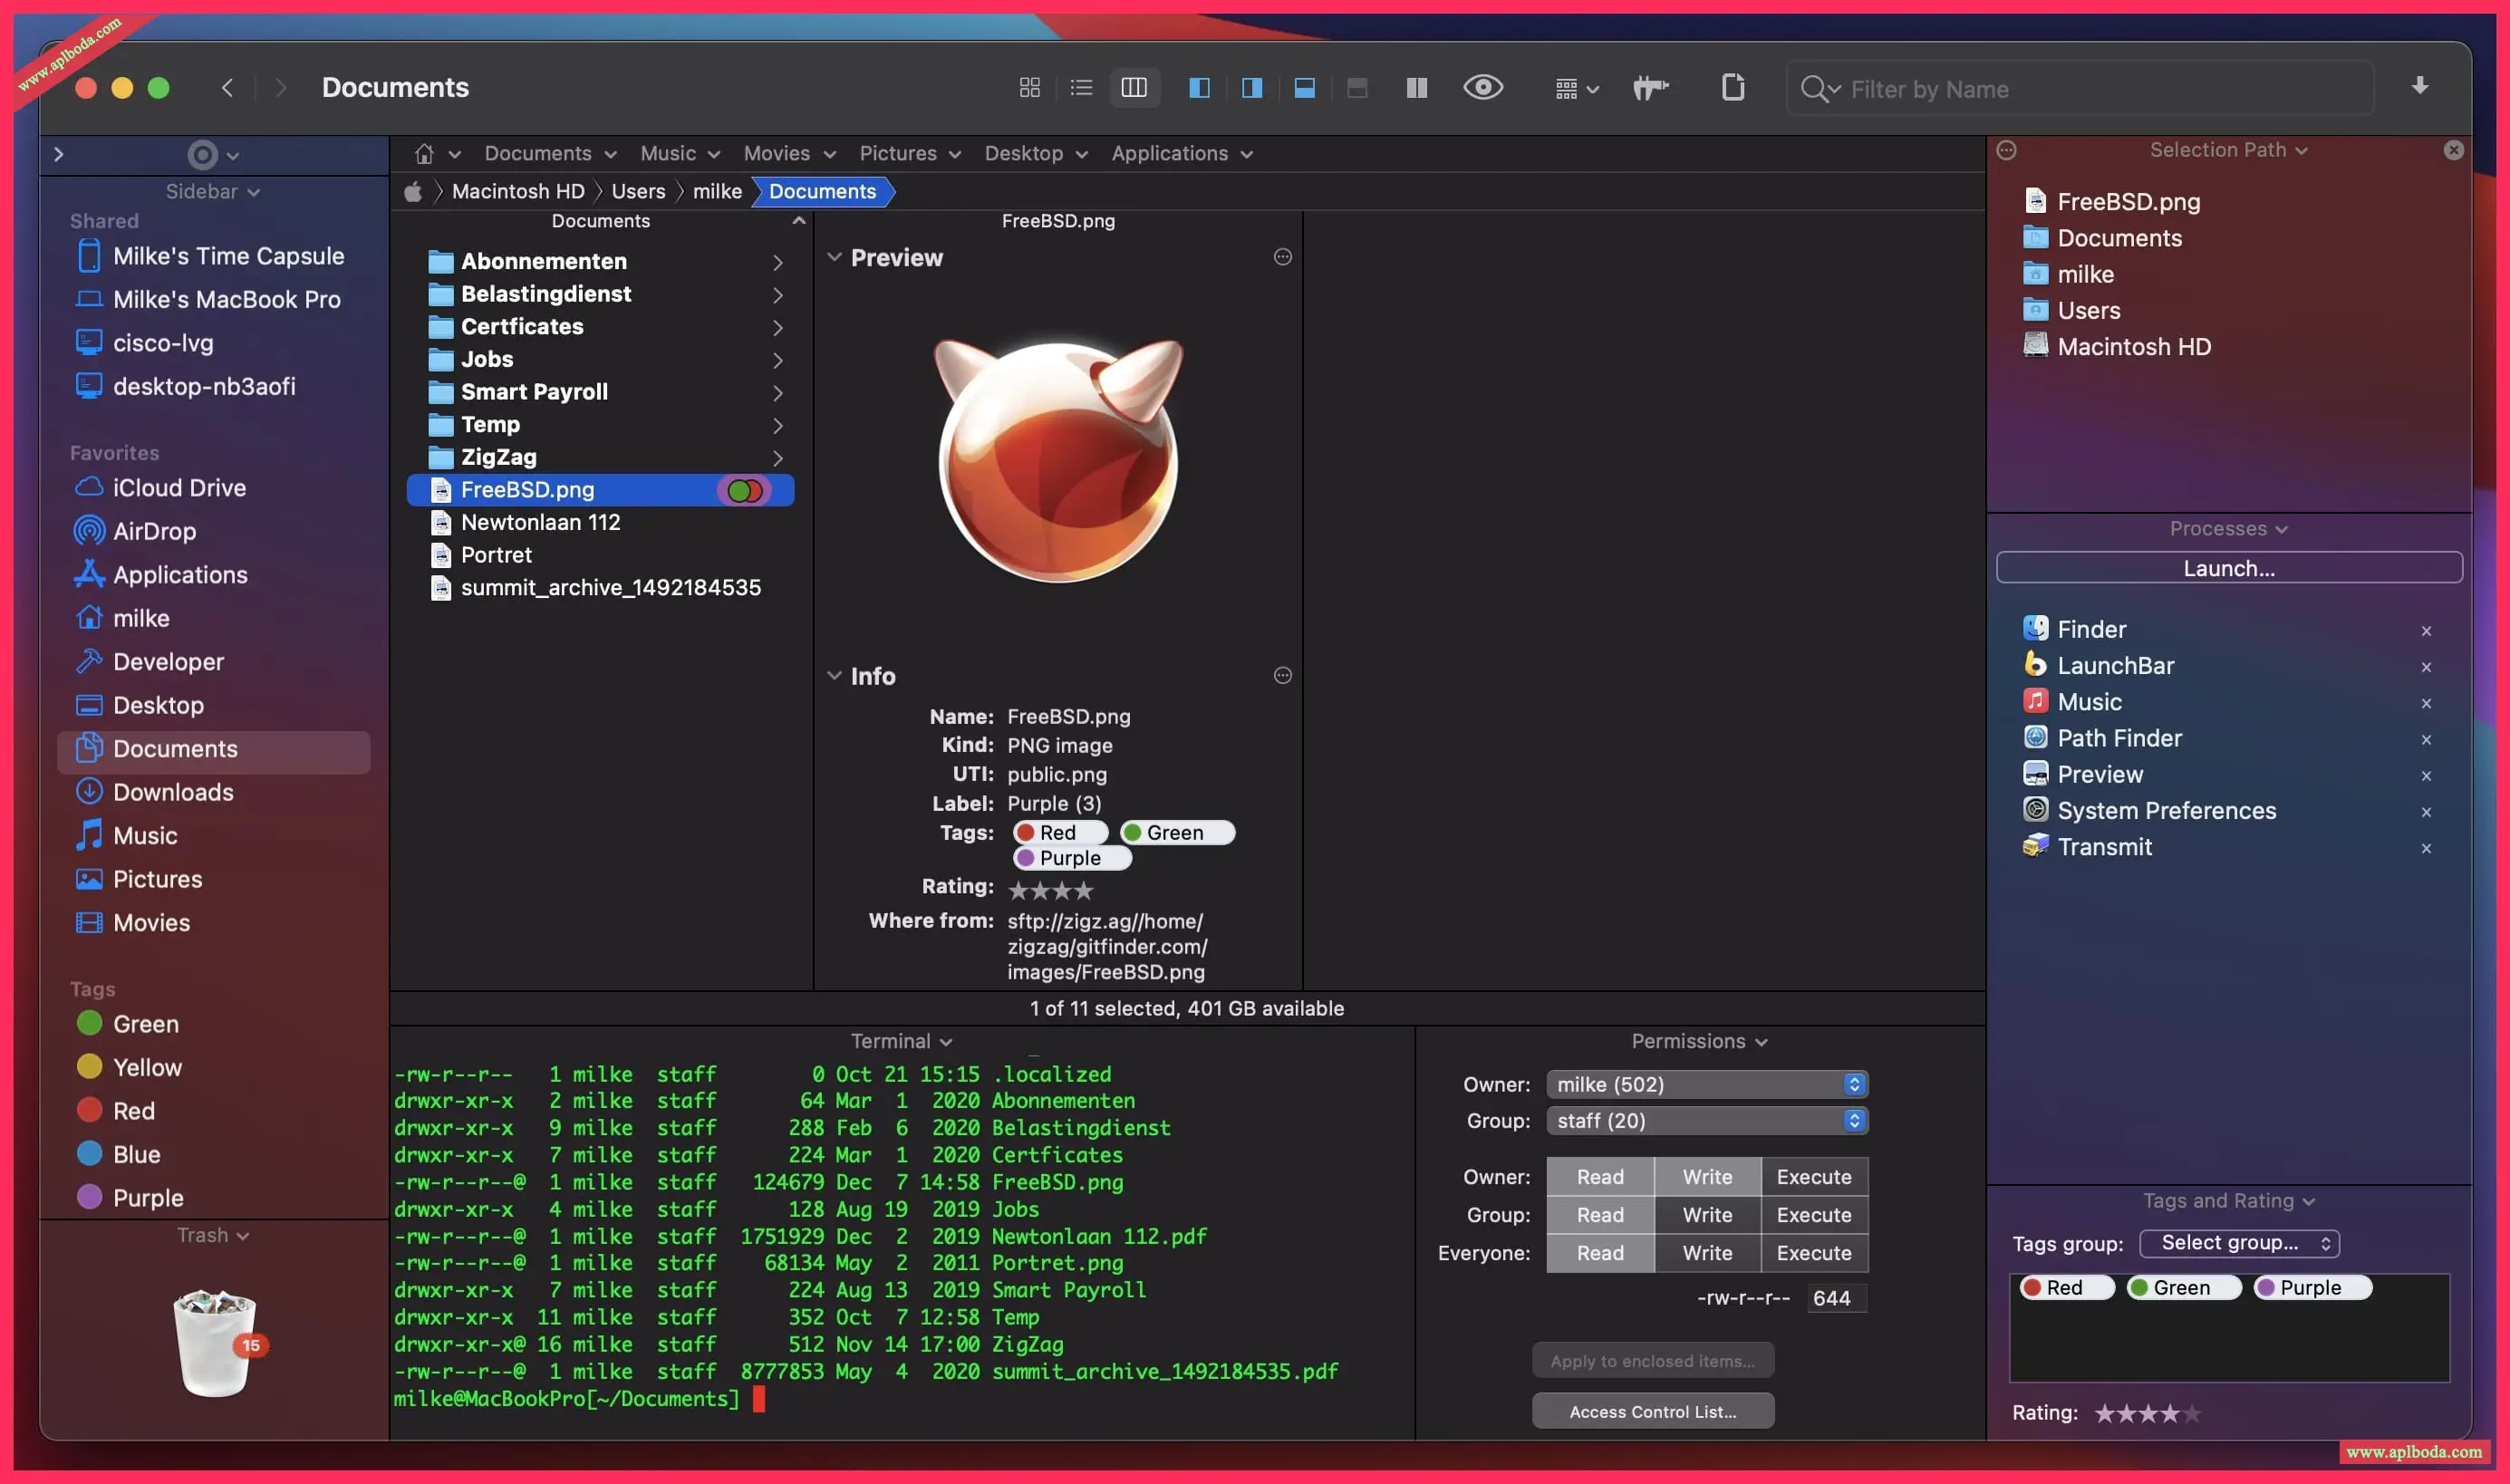Open Preview section options circle icon
2510x1484 pixels.
(1282, 257)
